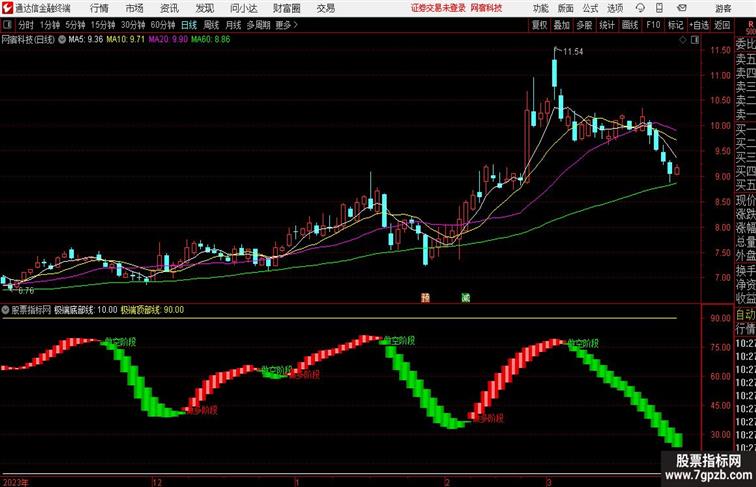This screenshot has height=487, width=756.
Task: Click the 标记 mark button
Action: pyautogui.click(x=675, y=25)
